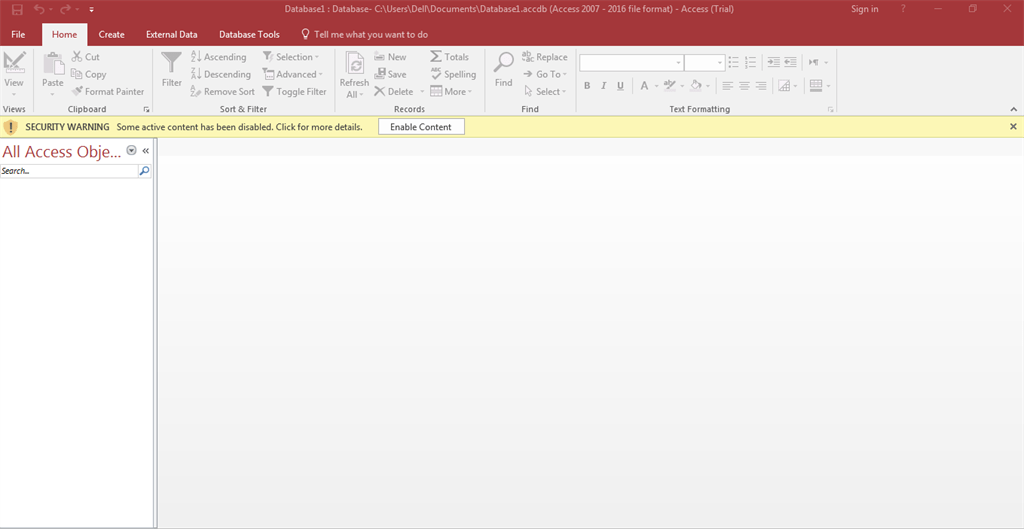
Task: Collapse the ribbon with the arrow
Action: (1014, 110)
